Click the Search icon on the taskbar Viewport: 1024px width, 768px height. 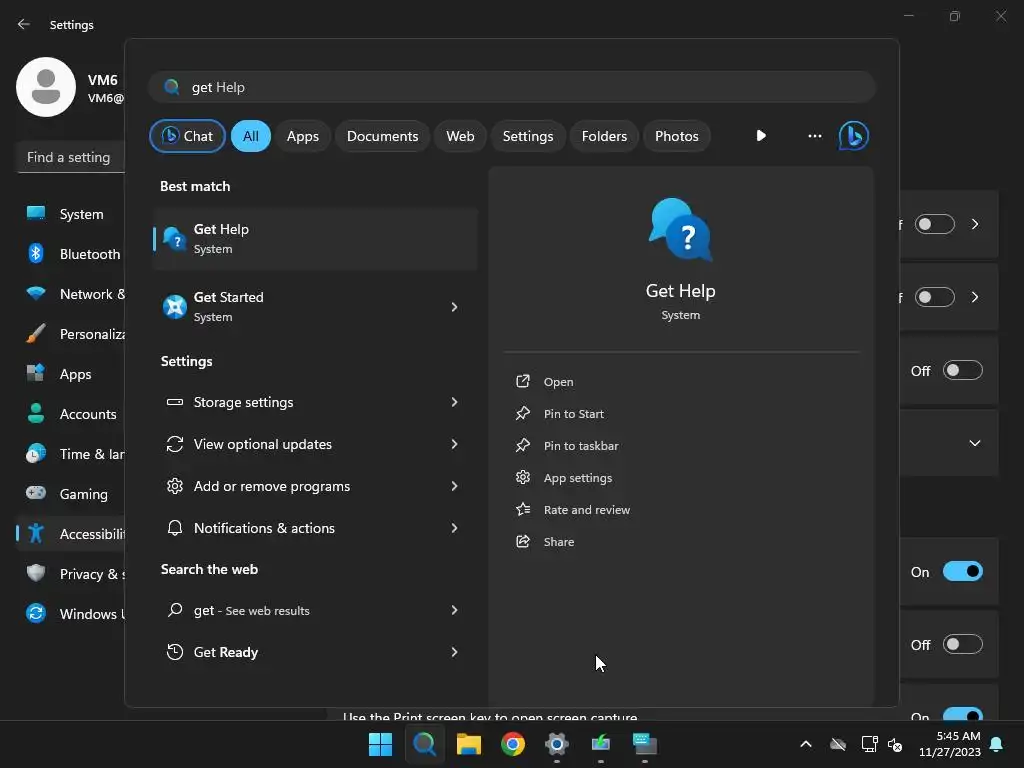point(424,744)
